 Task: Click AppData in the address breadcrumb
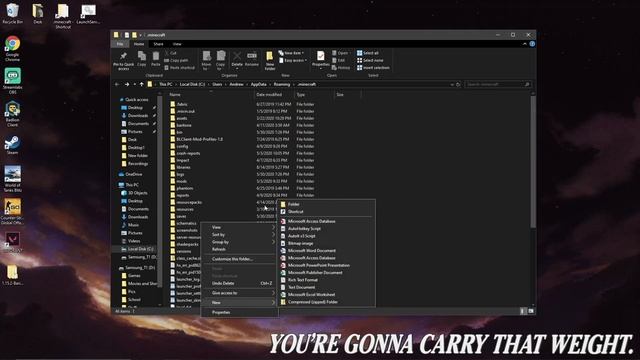click(258, 84)
